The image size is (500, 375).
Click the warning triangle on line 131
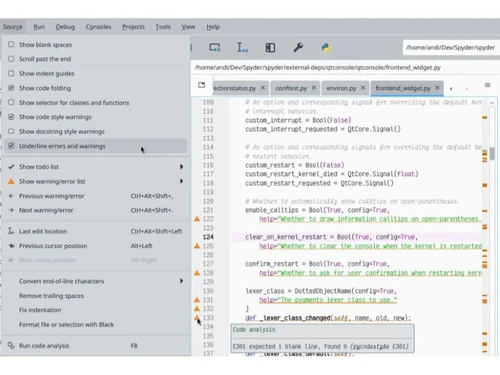click(x=197, y=300)
